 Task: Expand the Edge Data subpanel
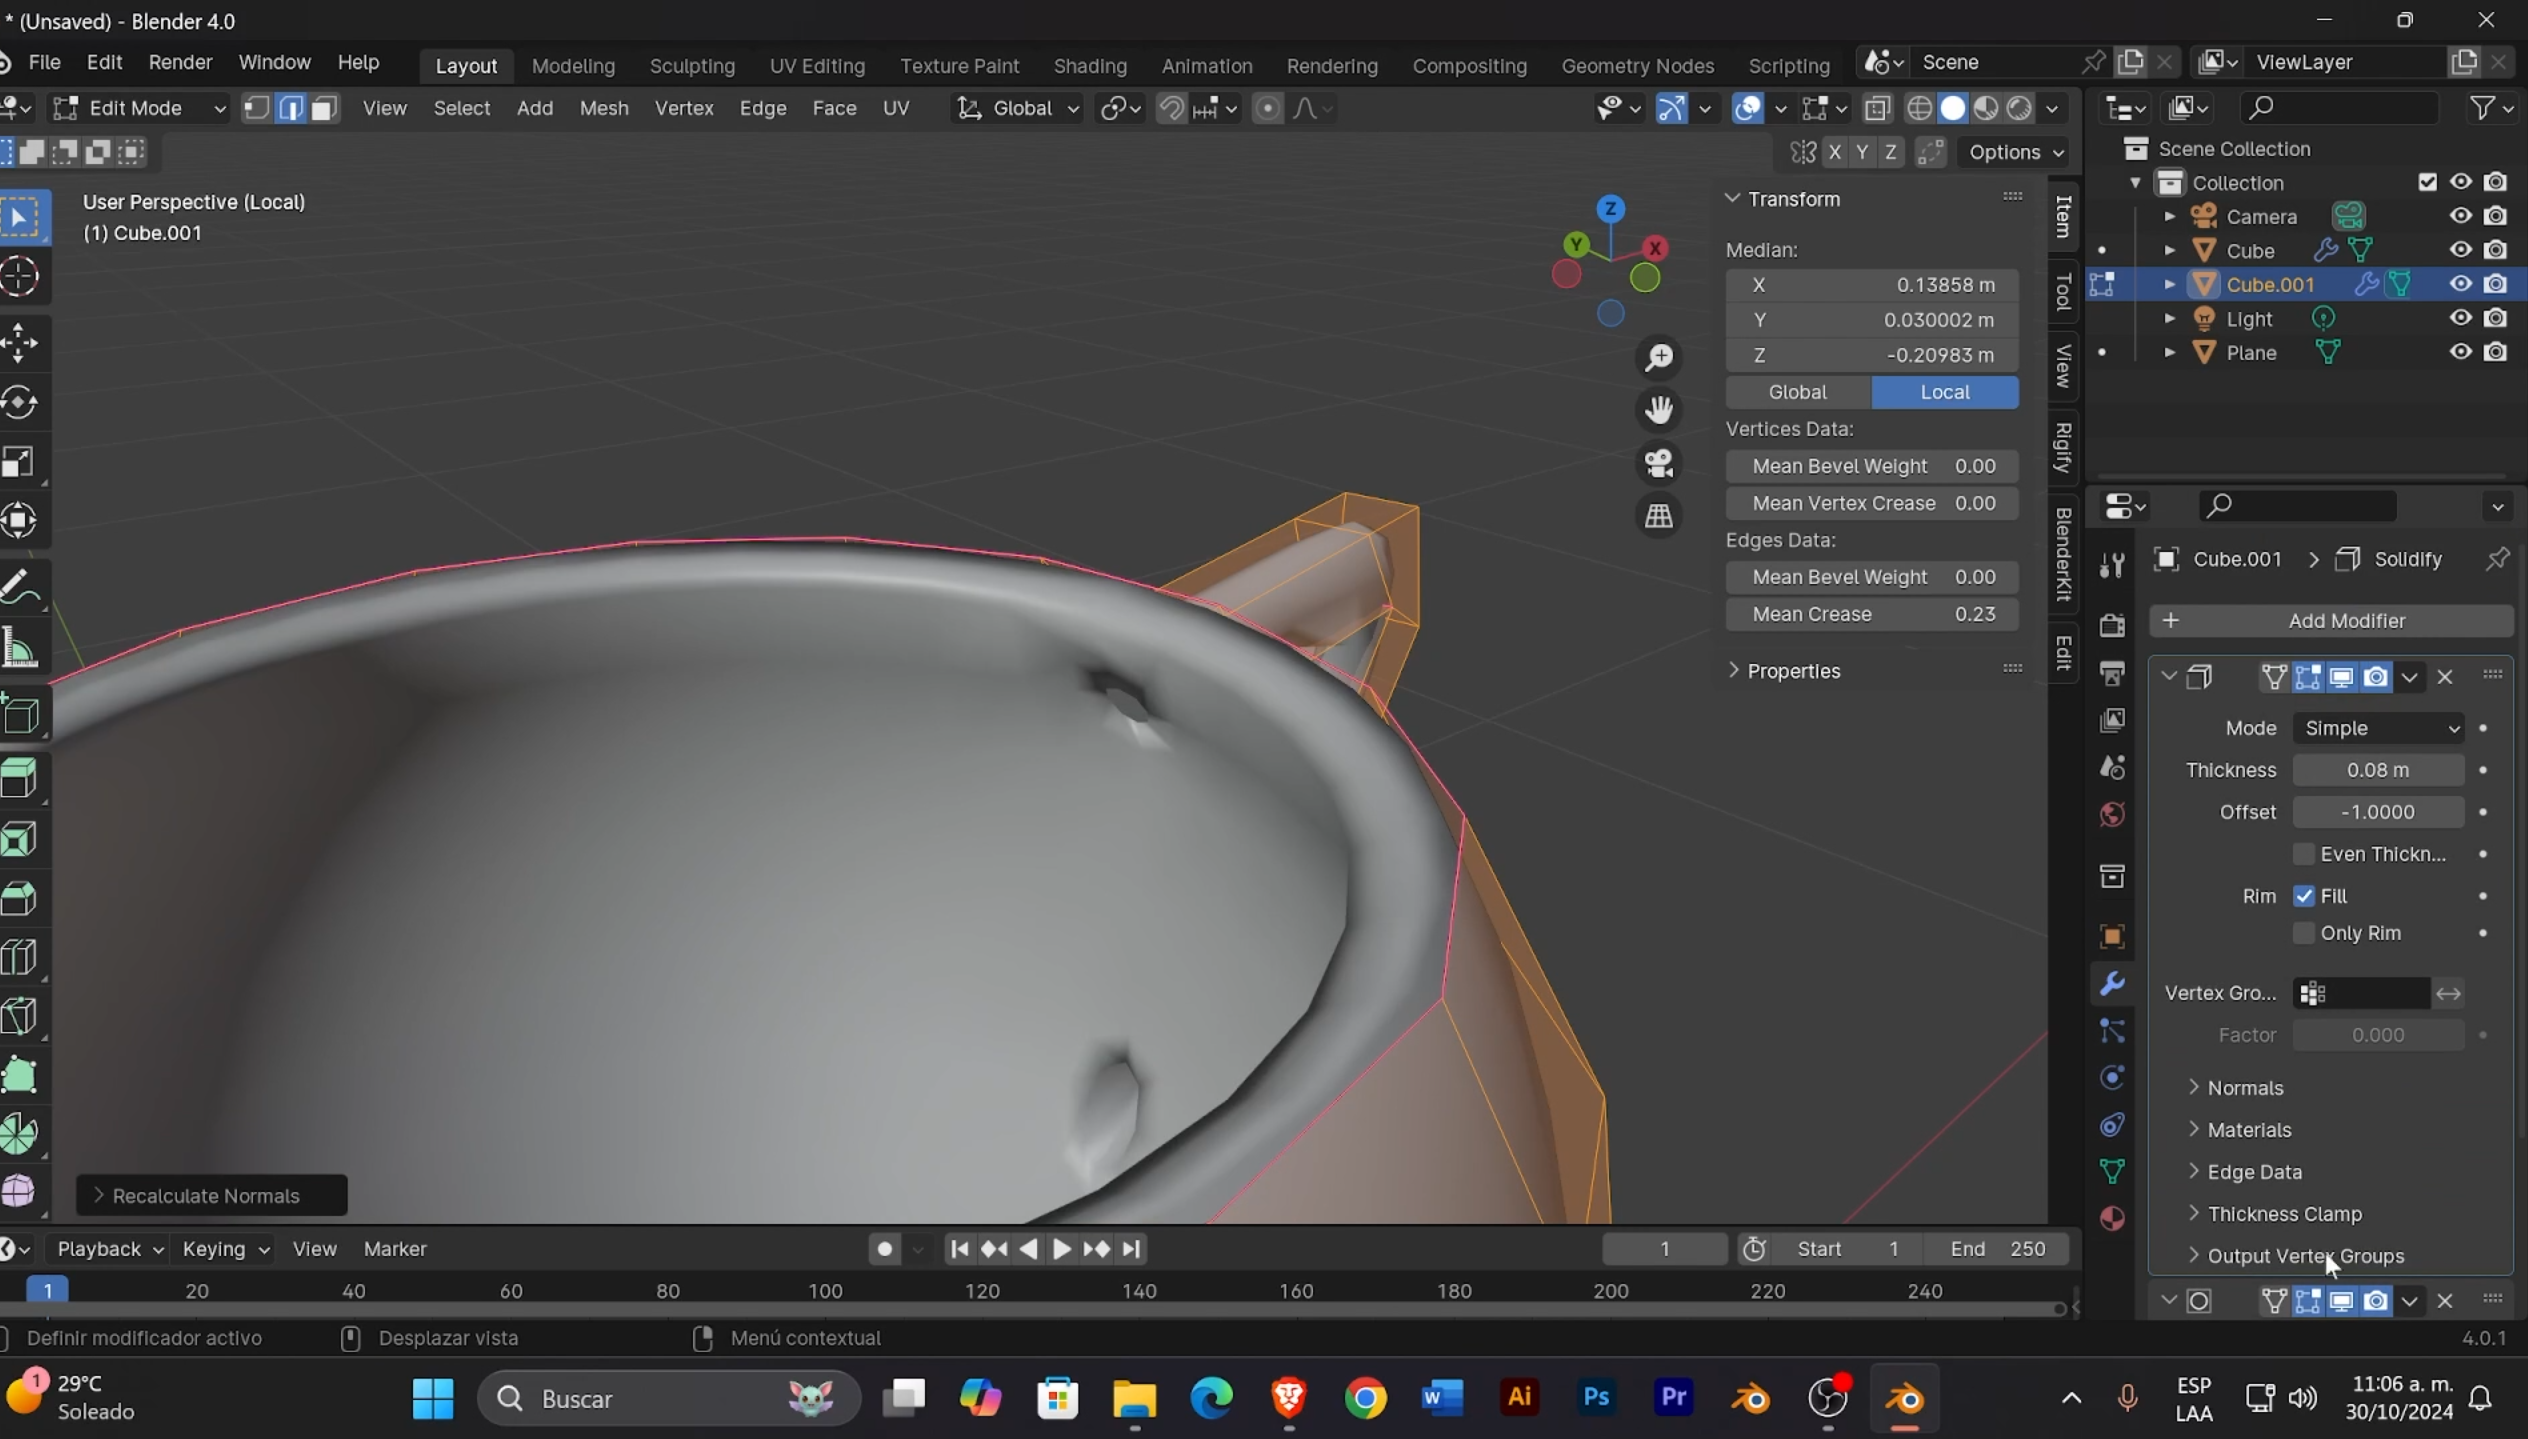[2254, 1172]
